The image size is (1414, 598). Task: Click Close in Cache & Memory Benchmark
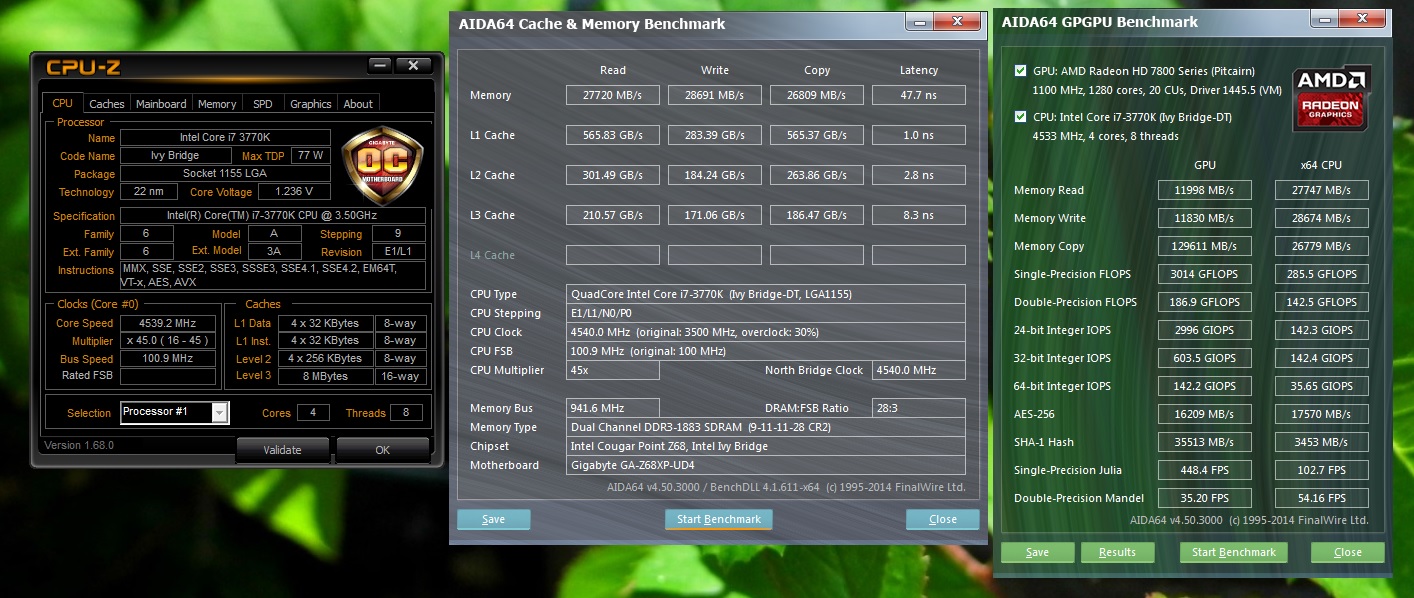point(942,519)
